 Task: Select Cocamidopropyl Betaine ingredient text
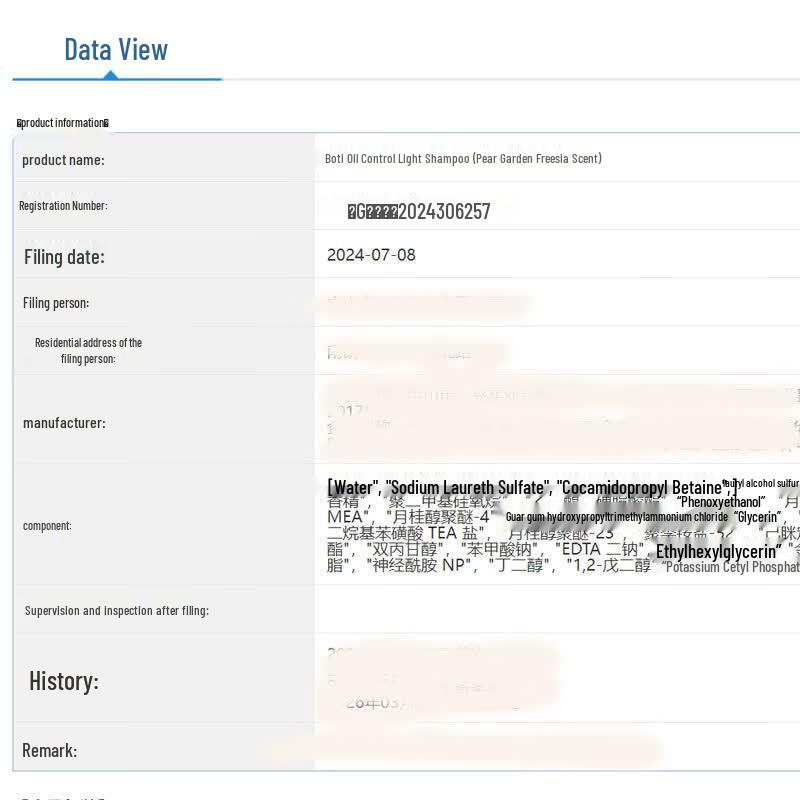point(644,488)
